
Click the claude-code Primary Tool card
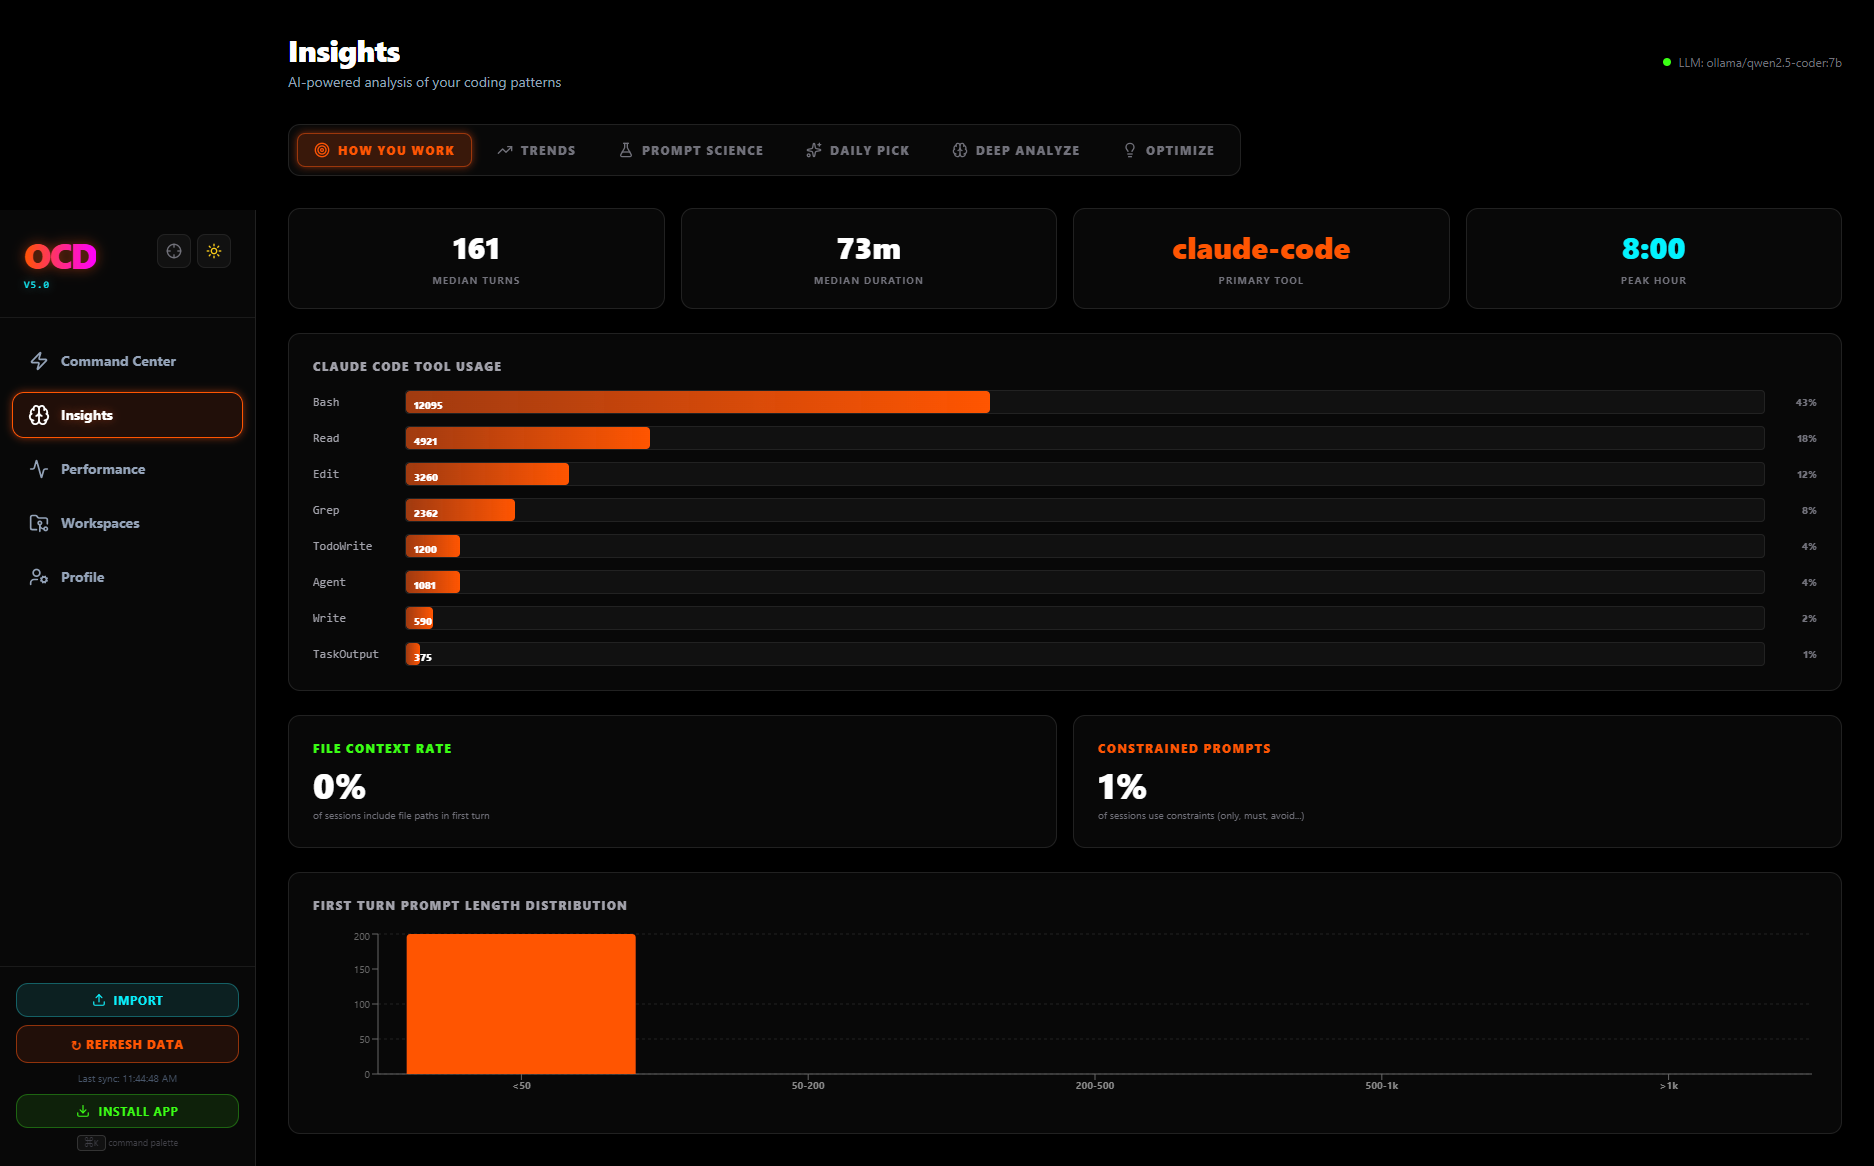point(1261,258)
